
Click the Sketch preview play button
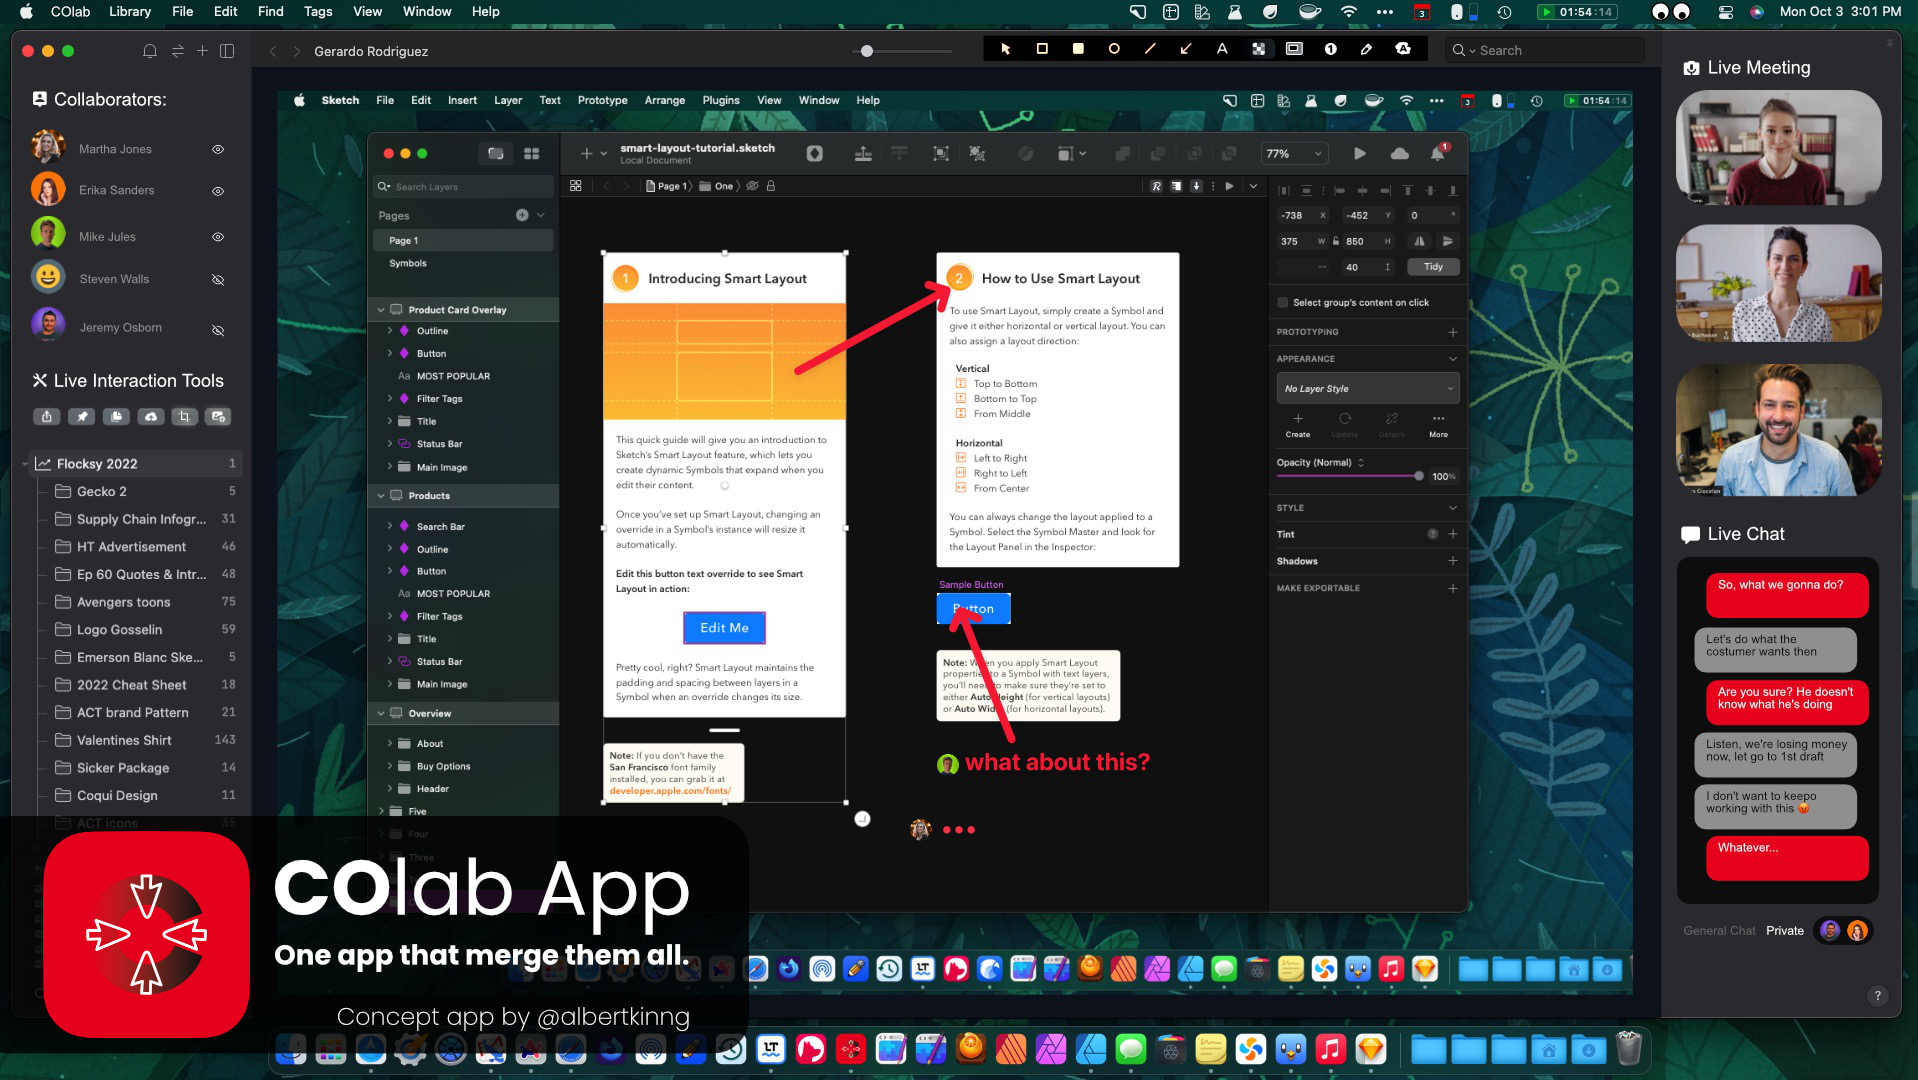pos(1360,154)
